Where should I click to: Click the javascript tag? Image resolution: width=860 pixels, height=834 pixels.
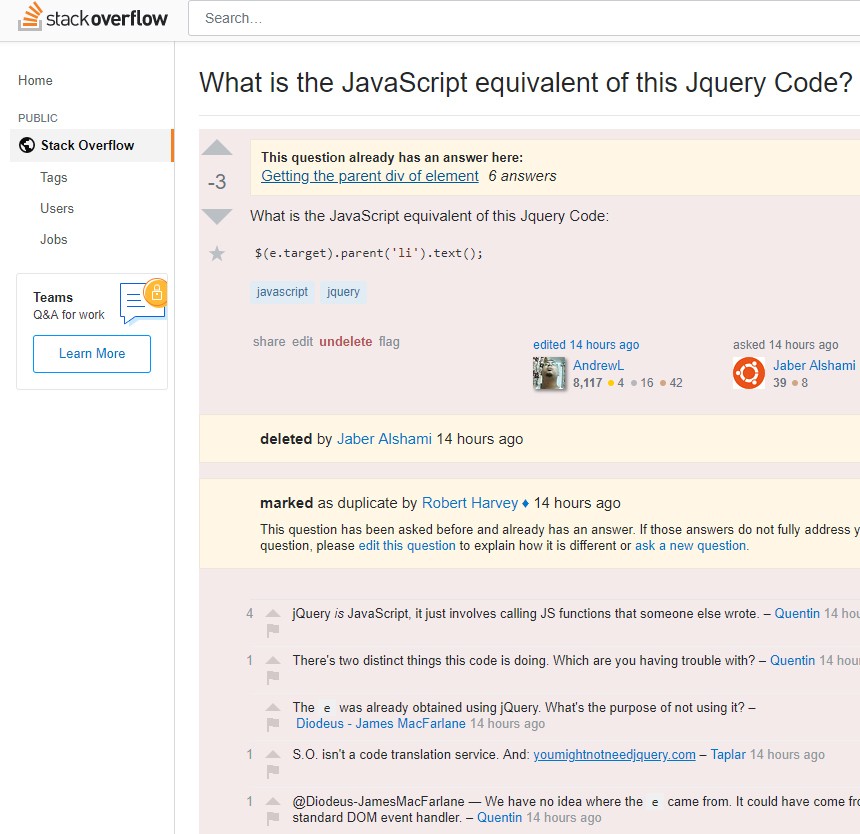coord(282,292)
